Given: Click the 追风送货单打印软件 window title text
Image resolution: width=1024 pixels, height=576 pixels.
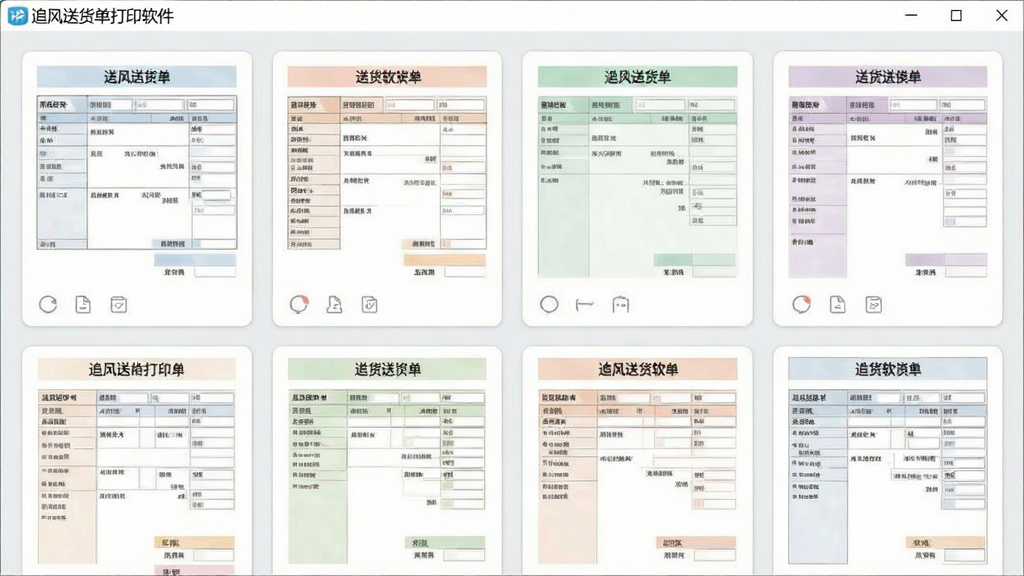Looking at the screenshot, I should coord(103,16).
